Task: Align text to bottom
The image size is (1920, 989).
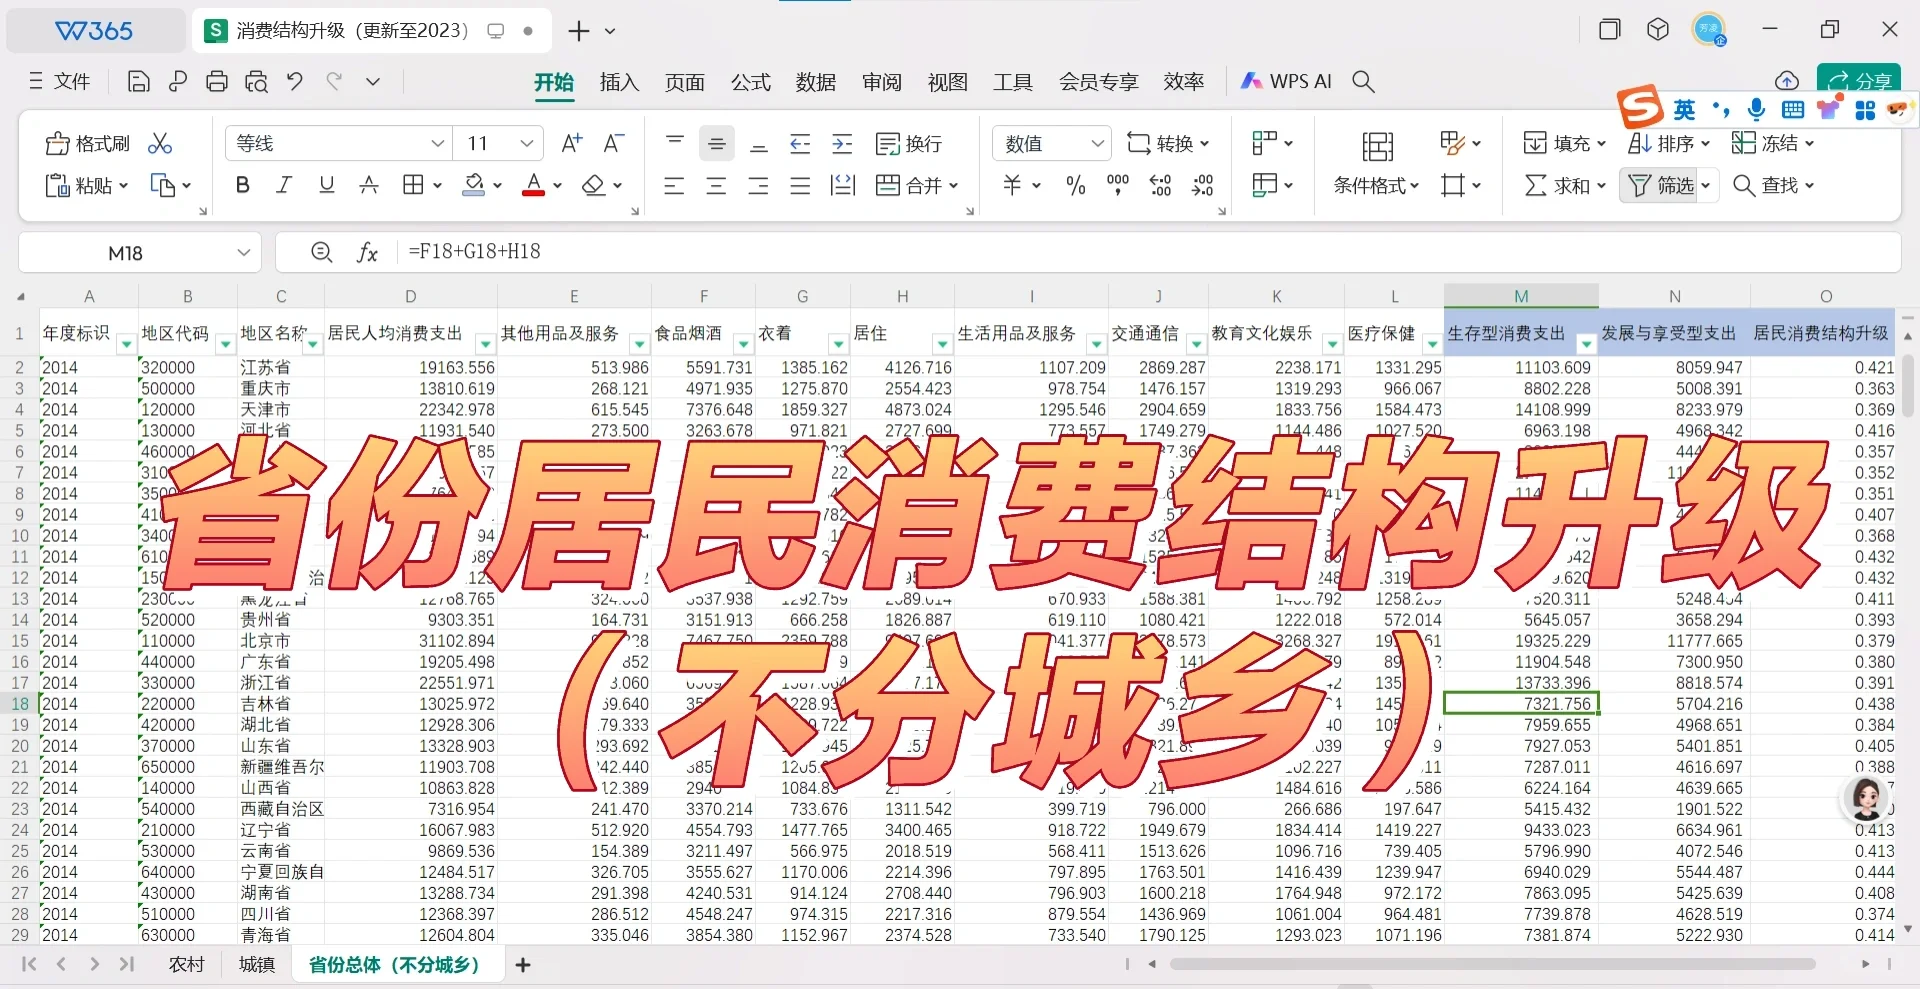Action: tap(759, 144)
